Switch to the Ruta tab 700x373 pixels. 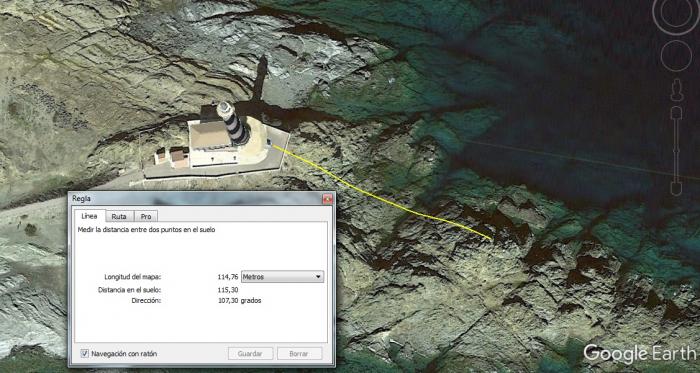coord(119,216)
